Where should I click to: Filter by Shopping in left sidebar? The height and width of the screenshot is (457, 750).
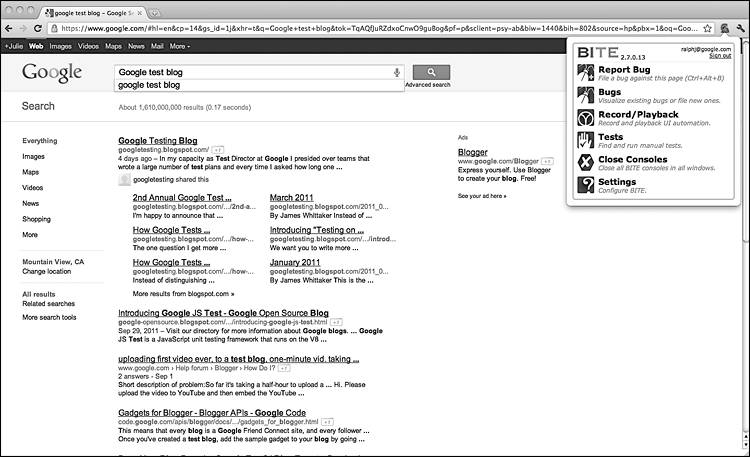pyautogui.click(x=36, y=219)
